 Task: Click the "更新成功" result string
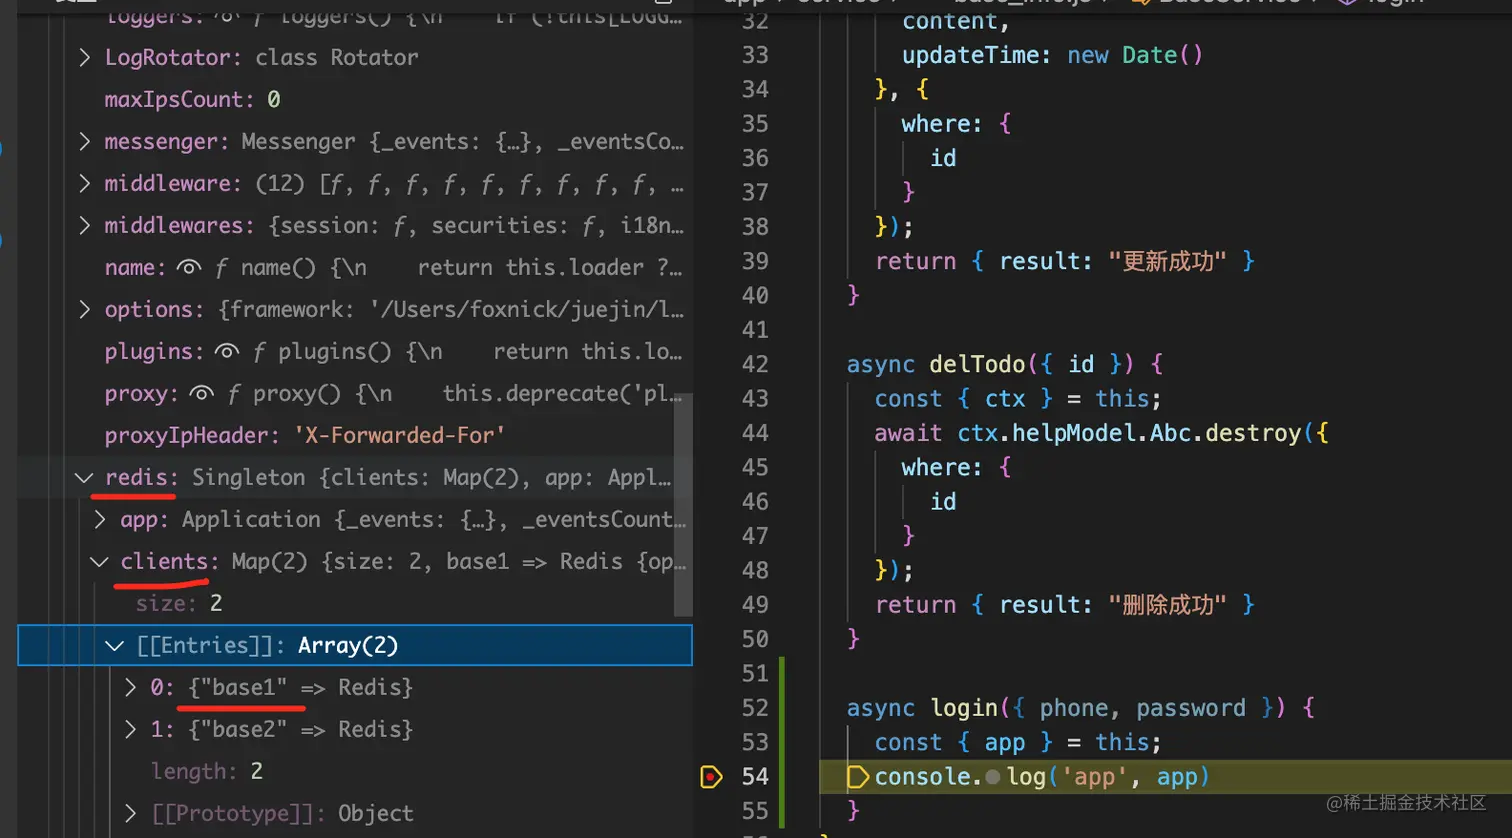tap(1167, 261)
